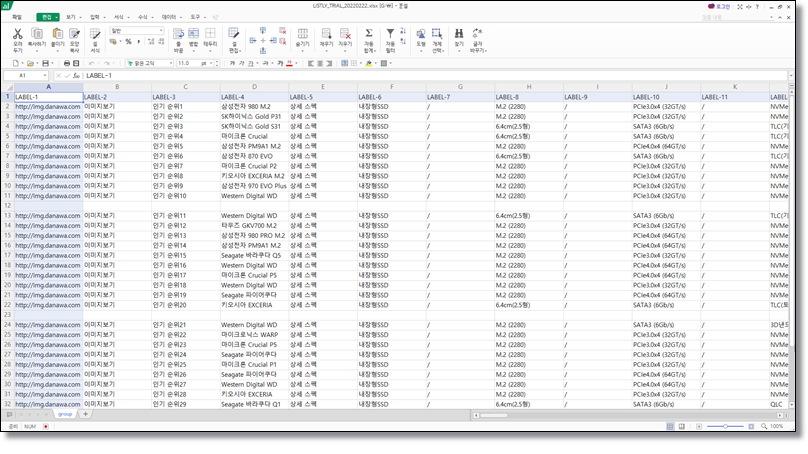Switch to page layout view in status bar
The height and width of the screenshot is (454, 808).
pyautogui.click(x=682, y=427)
